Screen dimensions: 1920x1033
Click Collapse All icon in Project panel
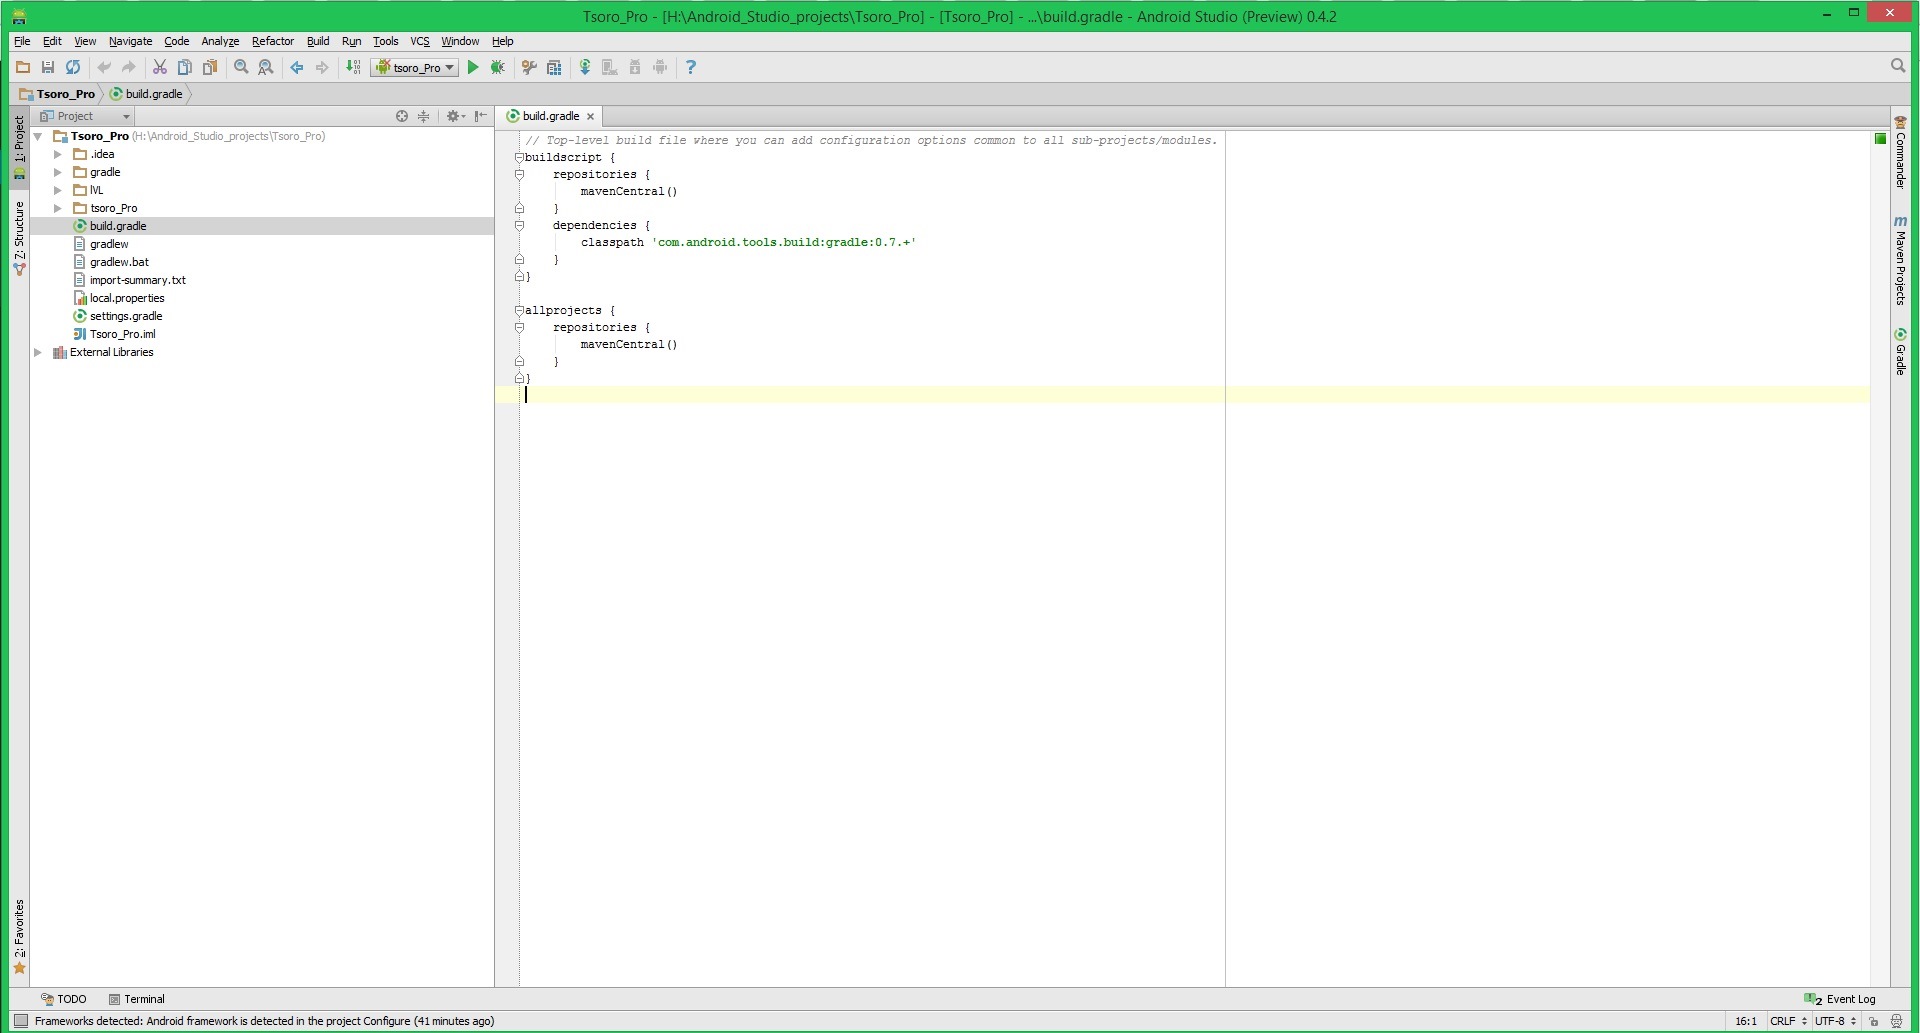[424, 116]
